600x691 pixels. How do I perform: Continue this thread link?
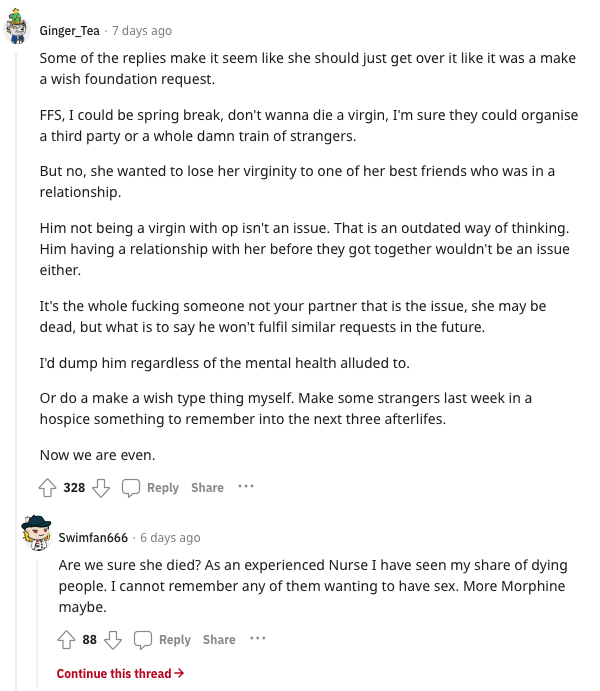point(120,673)
